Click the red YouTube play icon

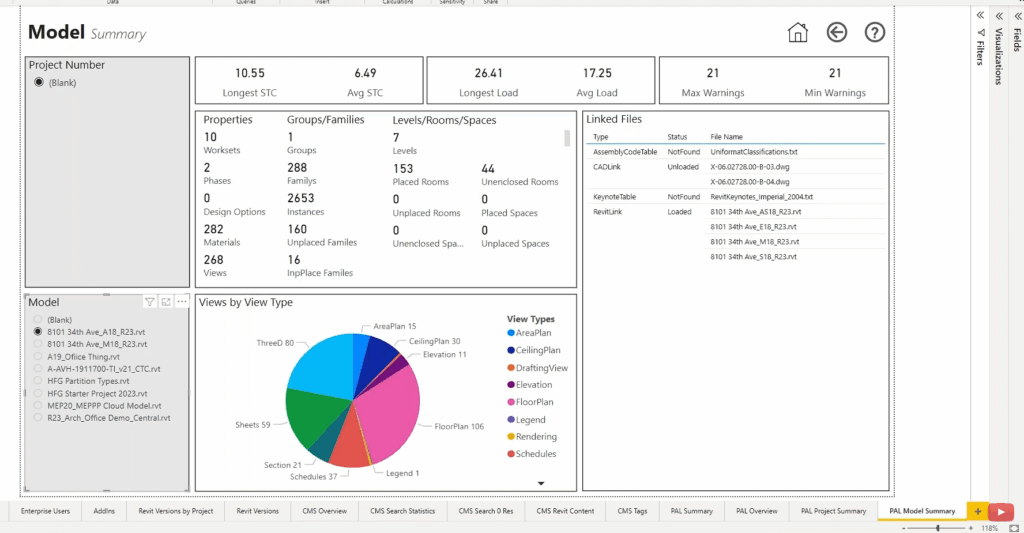(1001, 511)
